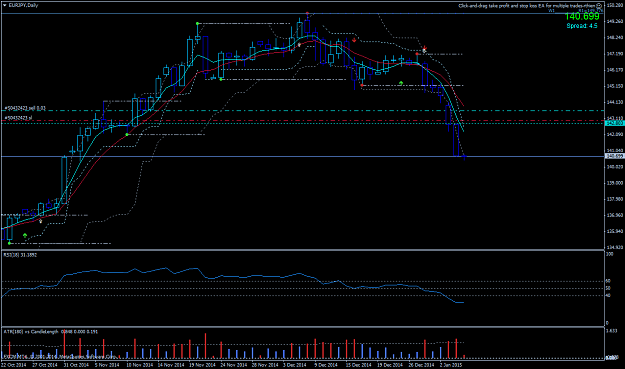Click the 2 Jan 2015 date label
Screen dimensions: 625x369
coord(451,365)
